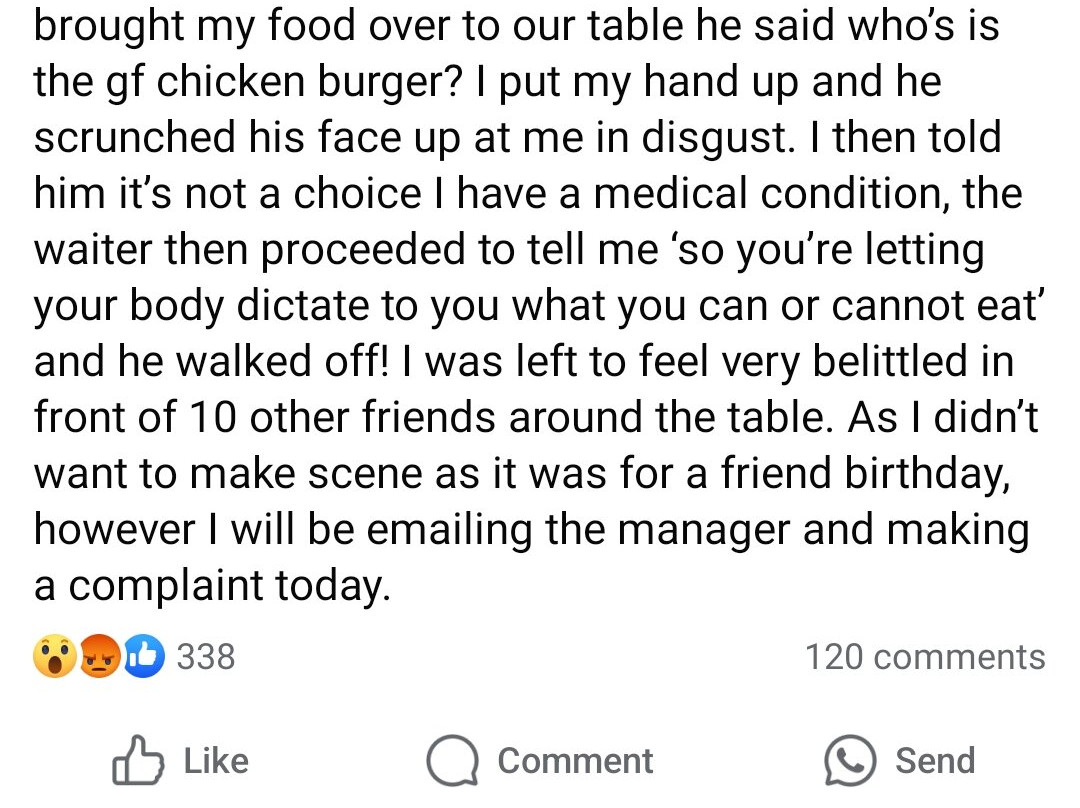Click the Like text label
Image resolution: width=1080 pixels, height=808 pixels.
[216, 761]
